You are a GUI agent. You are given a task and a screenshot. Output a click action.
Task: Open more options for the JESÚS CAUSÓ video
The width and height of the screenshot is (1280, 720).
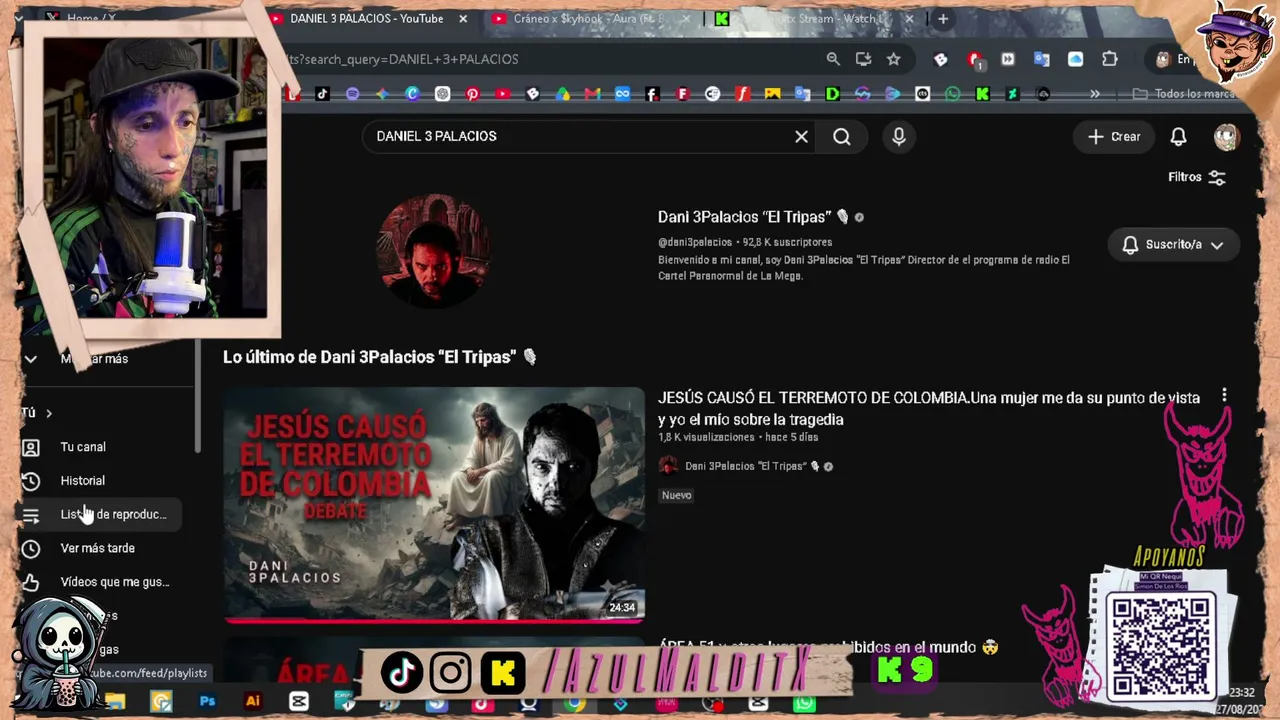click(1224, 397)
